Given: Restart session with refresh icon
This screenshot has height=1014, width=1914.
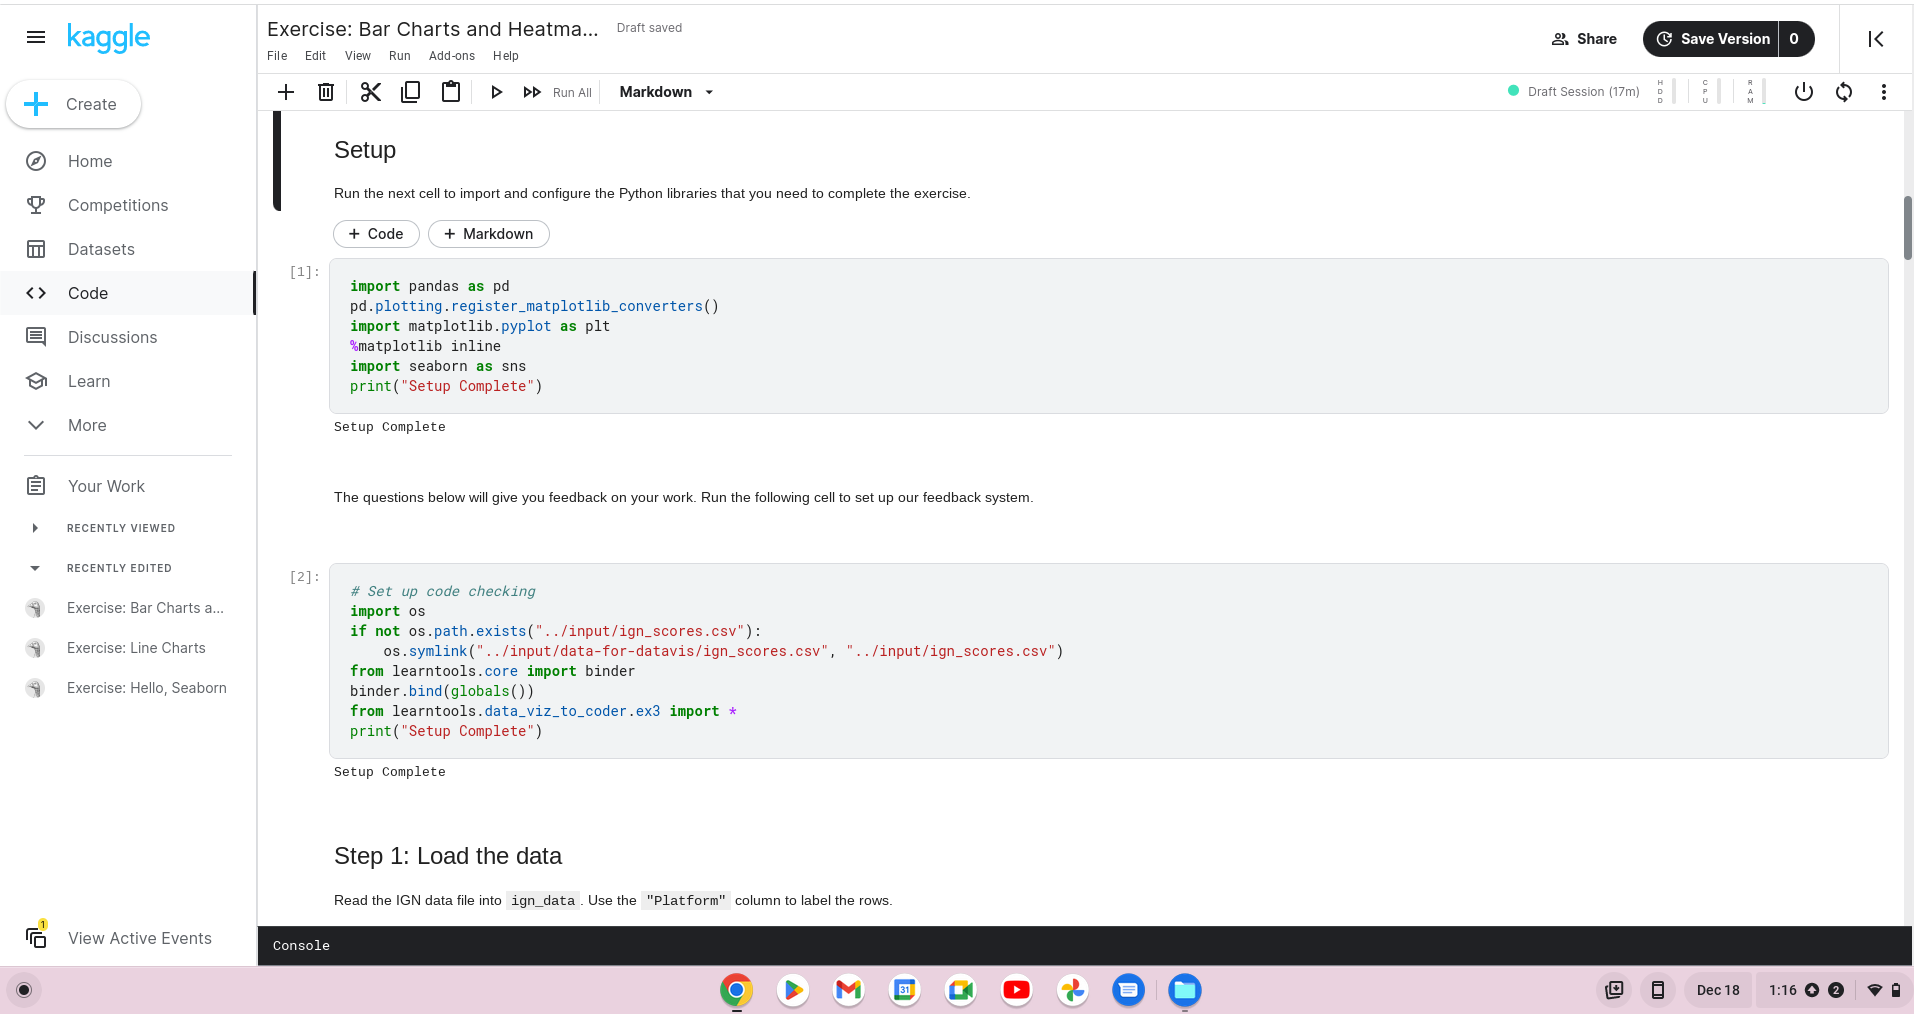Looking at the screenshot, I should [1844, 92].
